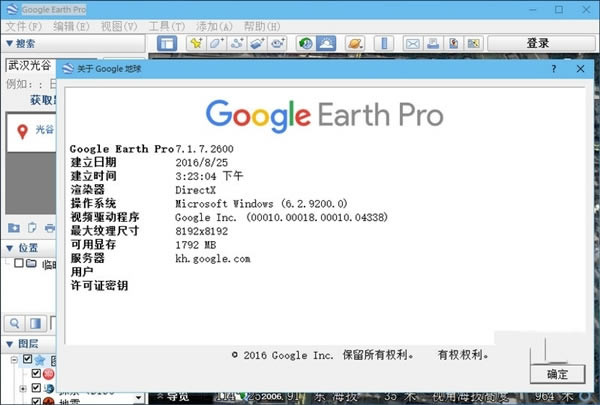
Task: Expand the plus node beside the globe layer
Action: click(23, 389)
